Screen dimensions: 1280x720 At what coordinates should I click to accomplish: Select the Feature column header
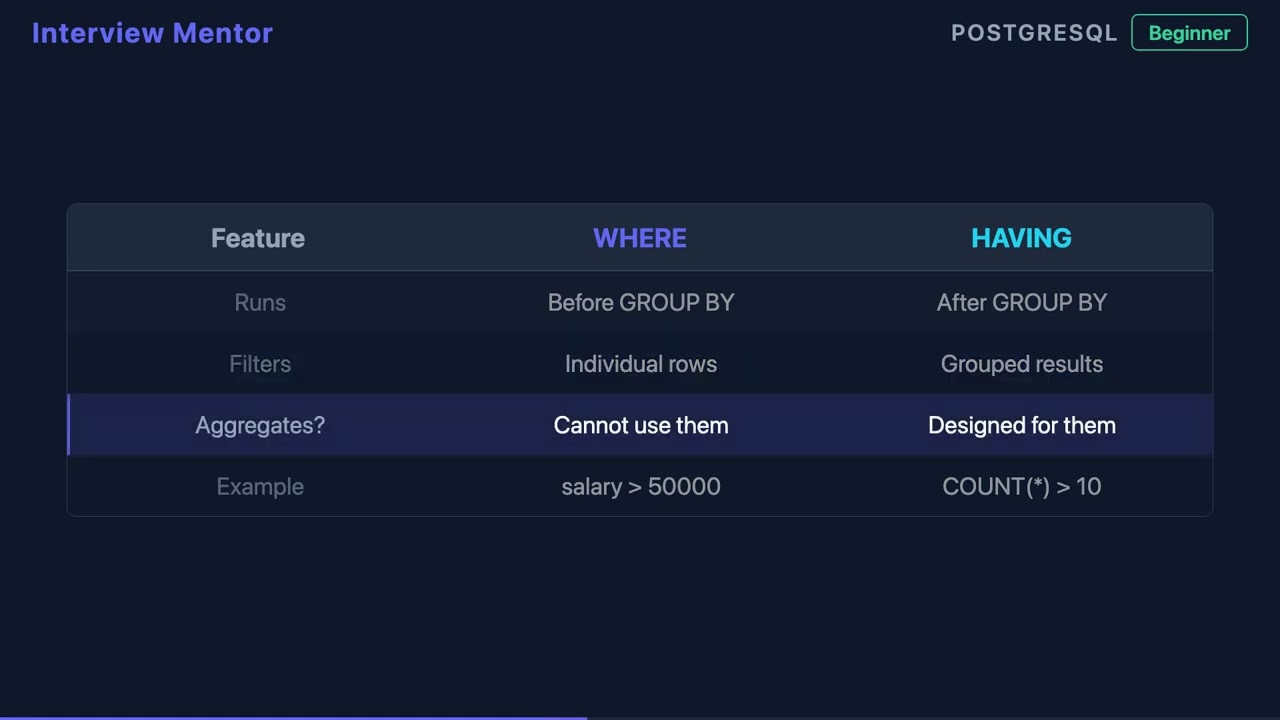(x=258, y=238)
